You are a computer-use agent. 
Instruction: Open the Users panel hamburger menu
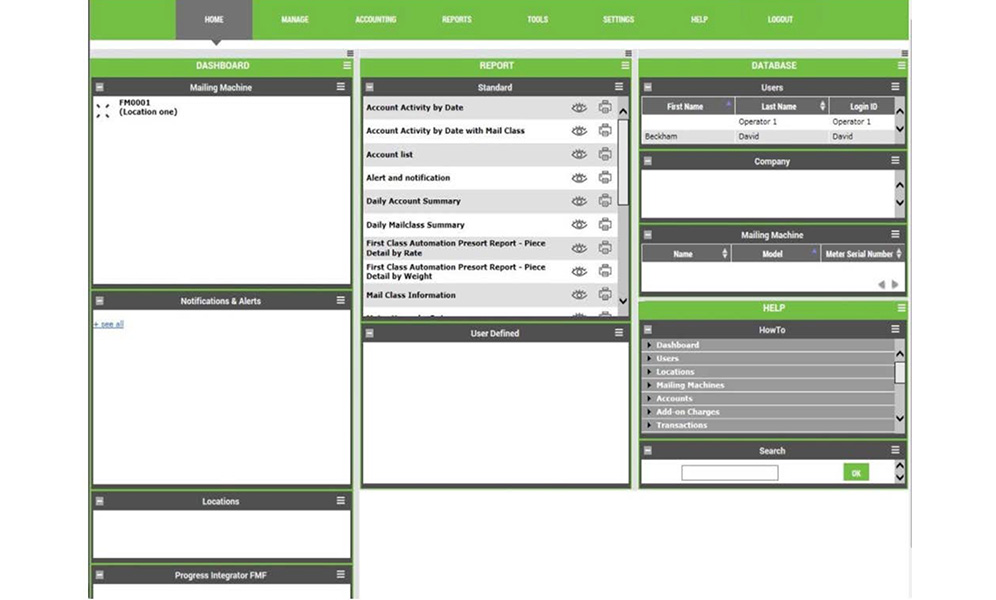click(x=895, y=88)
